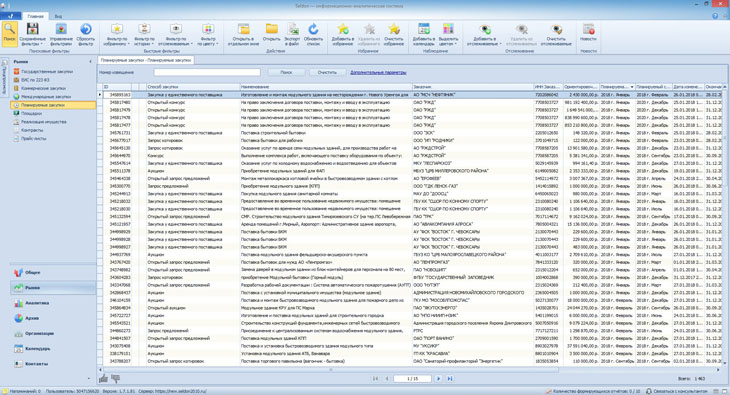The height and width of the screenshot is (395, 730).
Task: Focus the Номер извещения input field
Action: 207,72
